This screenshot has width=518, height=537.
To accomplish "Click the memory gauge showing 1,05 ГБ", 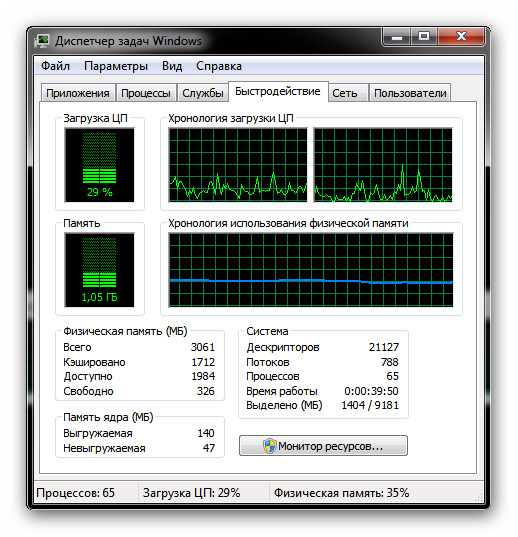I will click(100, 270).
